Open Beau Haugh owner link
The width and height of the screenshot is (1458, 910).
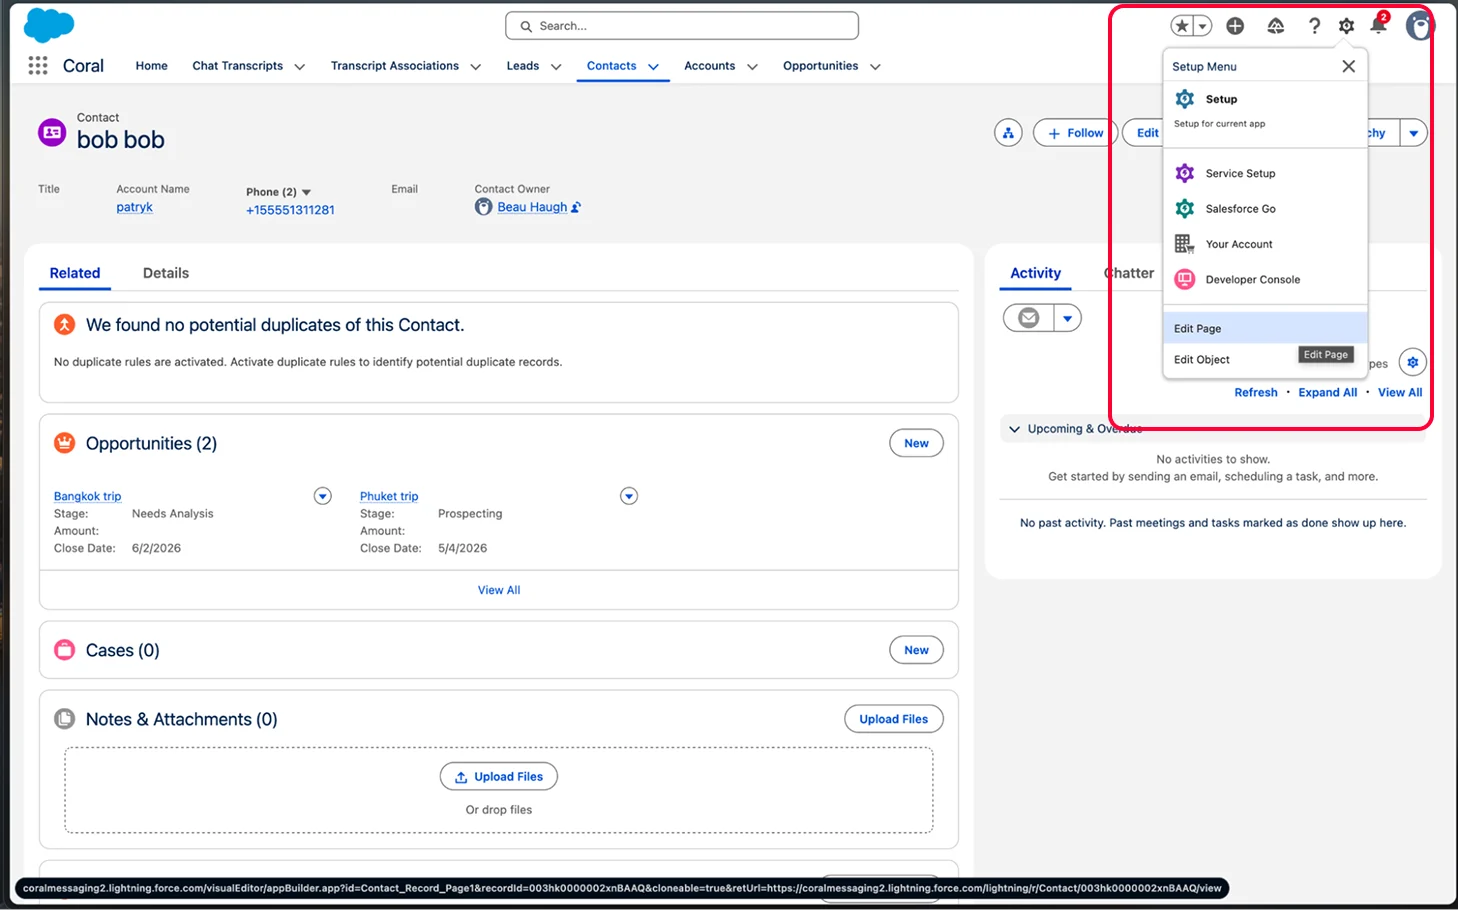(x=532, y=207)
